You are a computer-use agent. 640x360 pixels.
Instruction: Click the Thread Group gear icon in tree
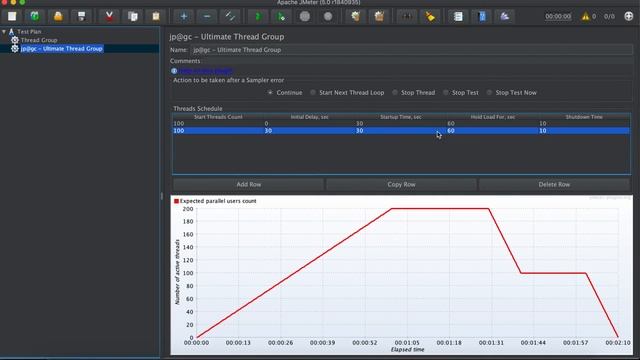coord(15,40)
